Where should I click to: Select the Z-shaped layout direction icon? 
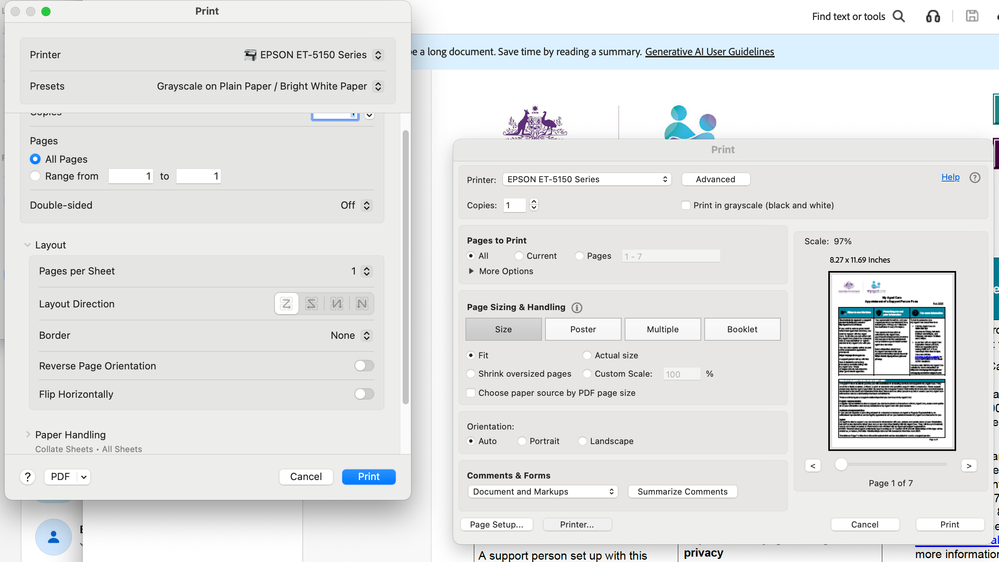287,304
